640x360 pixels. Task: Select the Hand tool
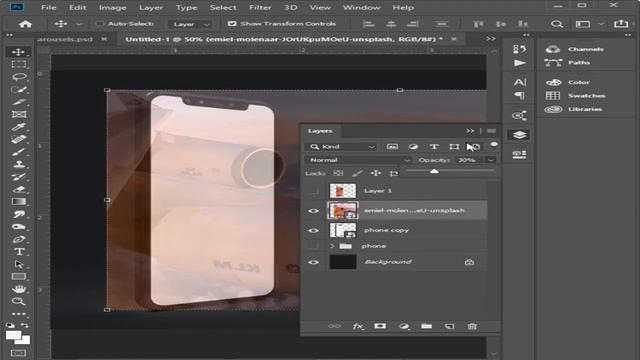(18, 289)
